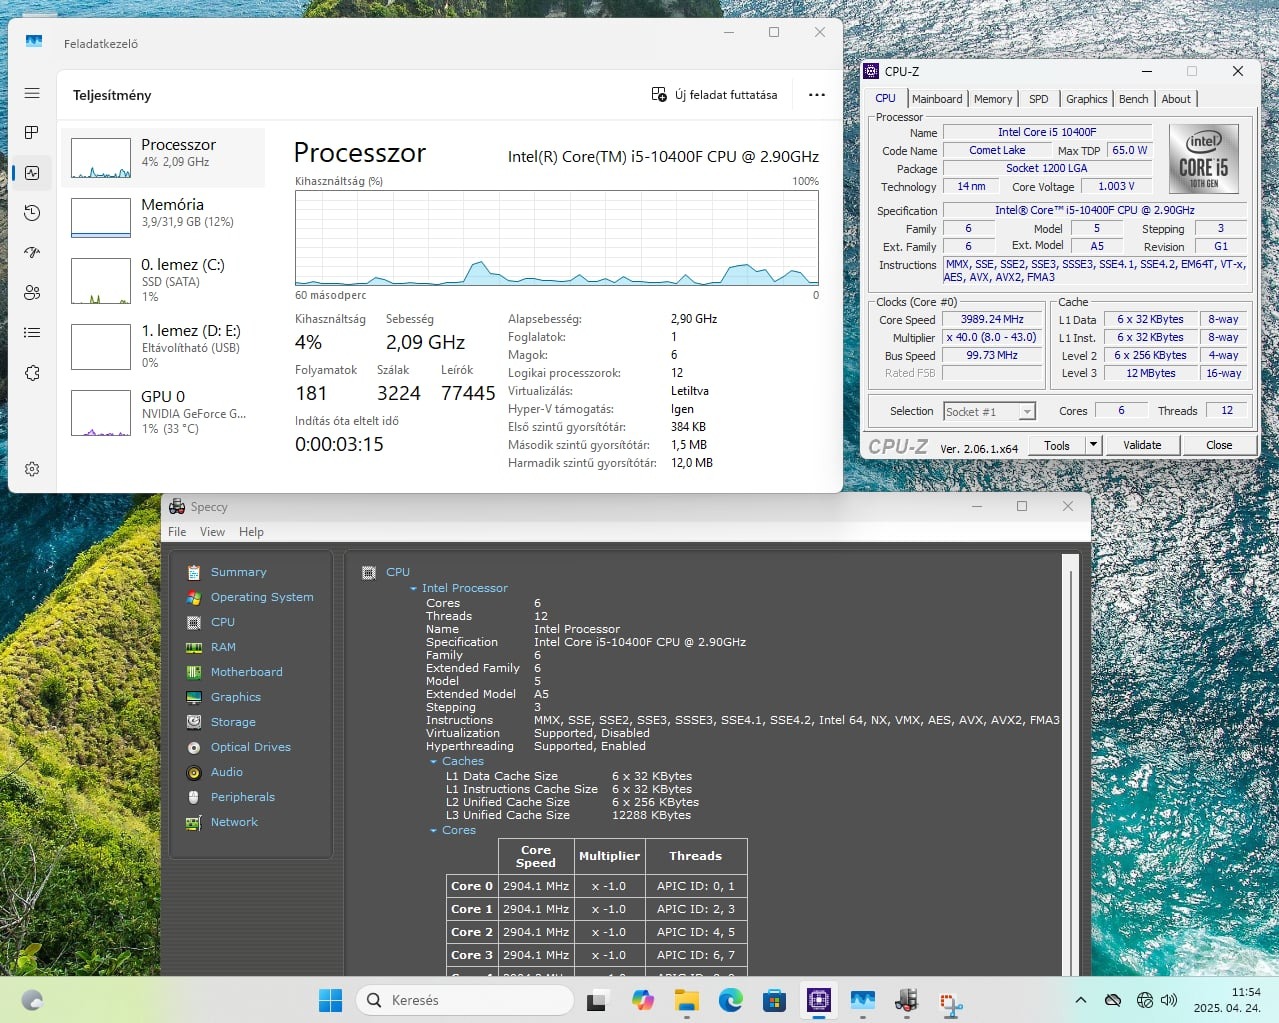Image resolution: width=1279 pixels, height=1023 pixels.
Task: Collapse Intel Processor tree node in Speccy
Action: [414, 589]
